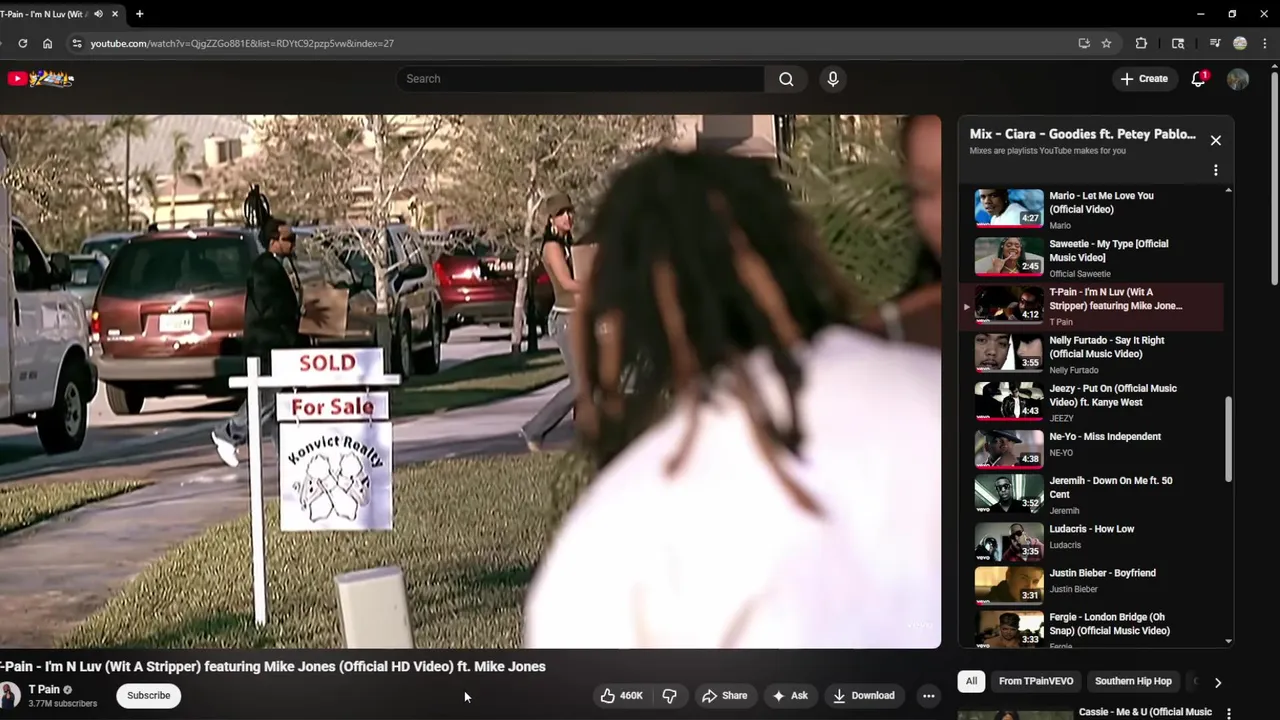This screenshot has height=720, width=1280.
Task: Install YouTube as an app
Action: pyautogui.click(x=1084, y=43)
